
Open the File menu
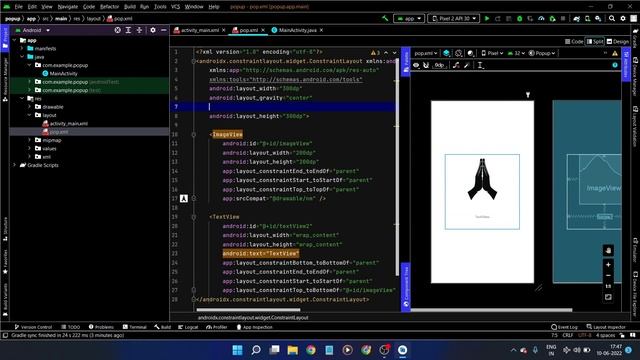point(19,7)
